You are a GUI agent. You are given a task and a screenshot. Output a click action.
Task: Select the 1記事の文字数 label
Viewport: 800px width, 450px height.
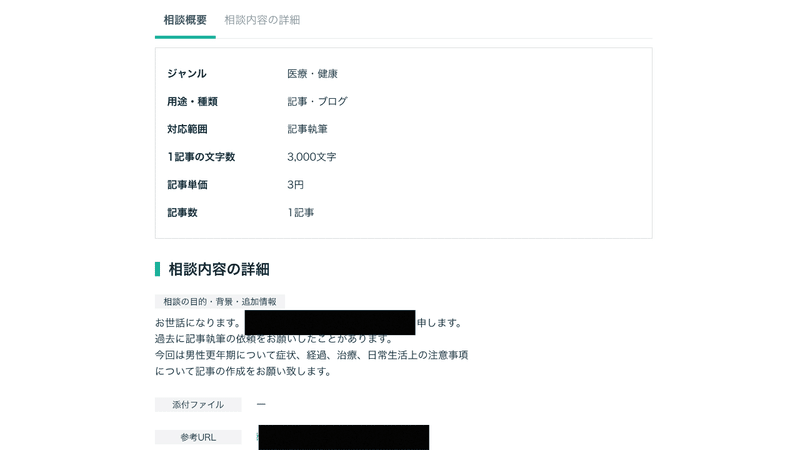[x=201, y=157]
